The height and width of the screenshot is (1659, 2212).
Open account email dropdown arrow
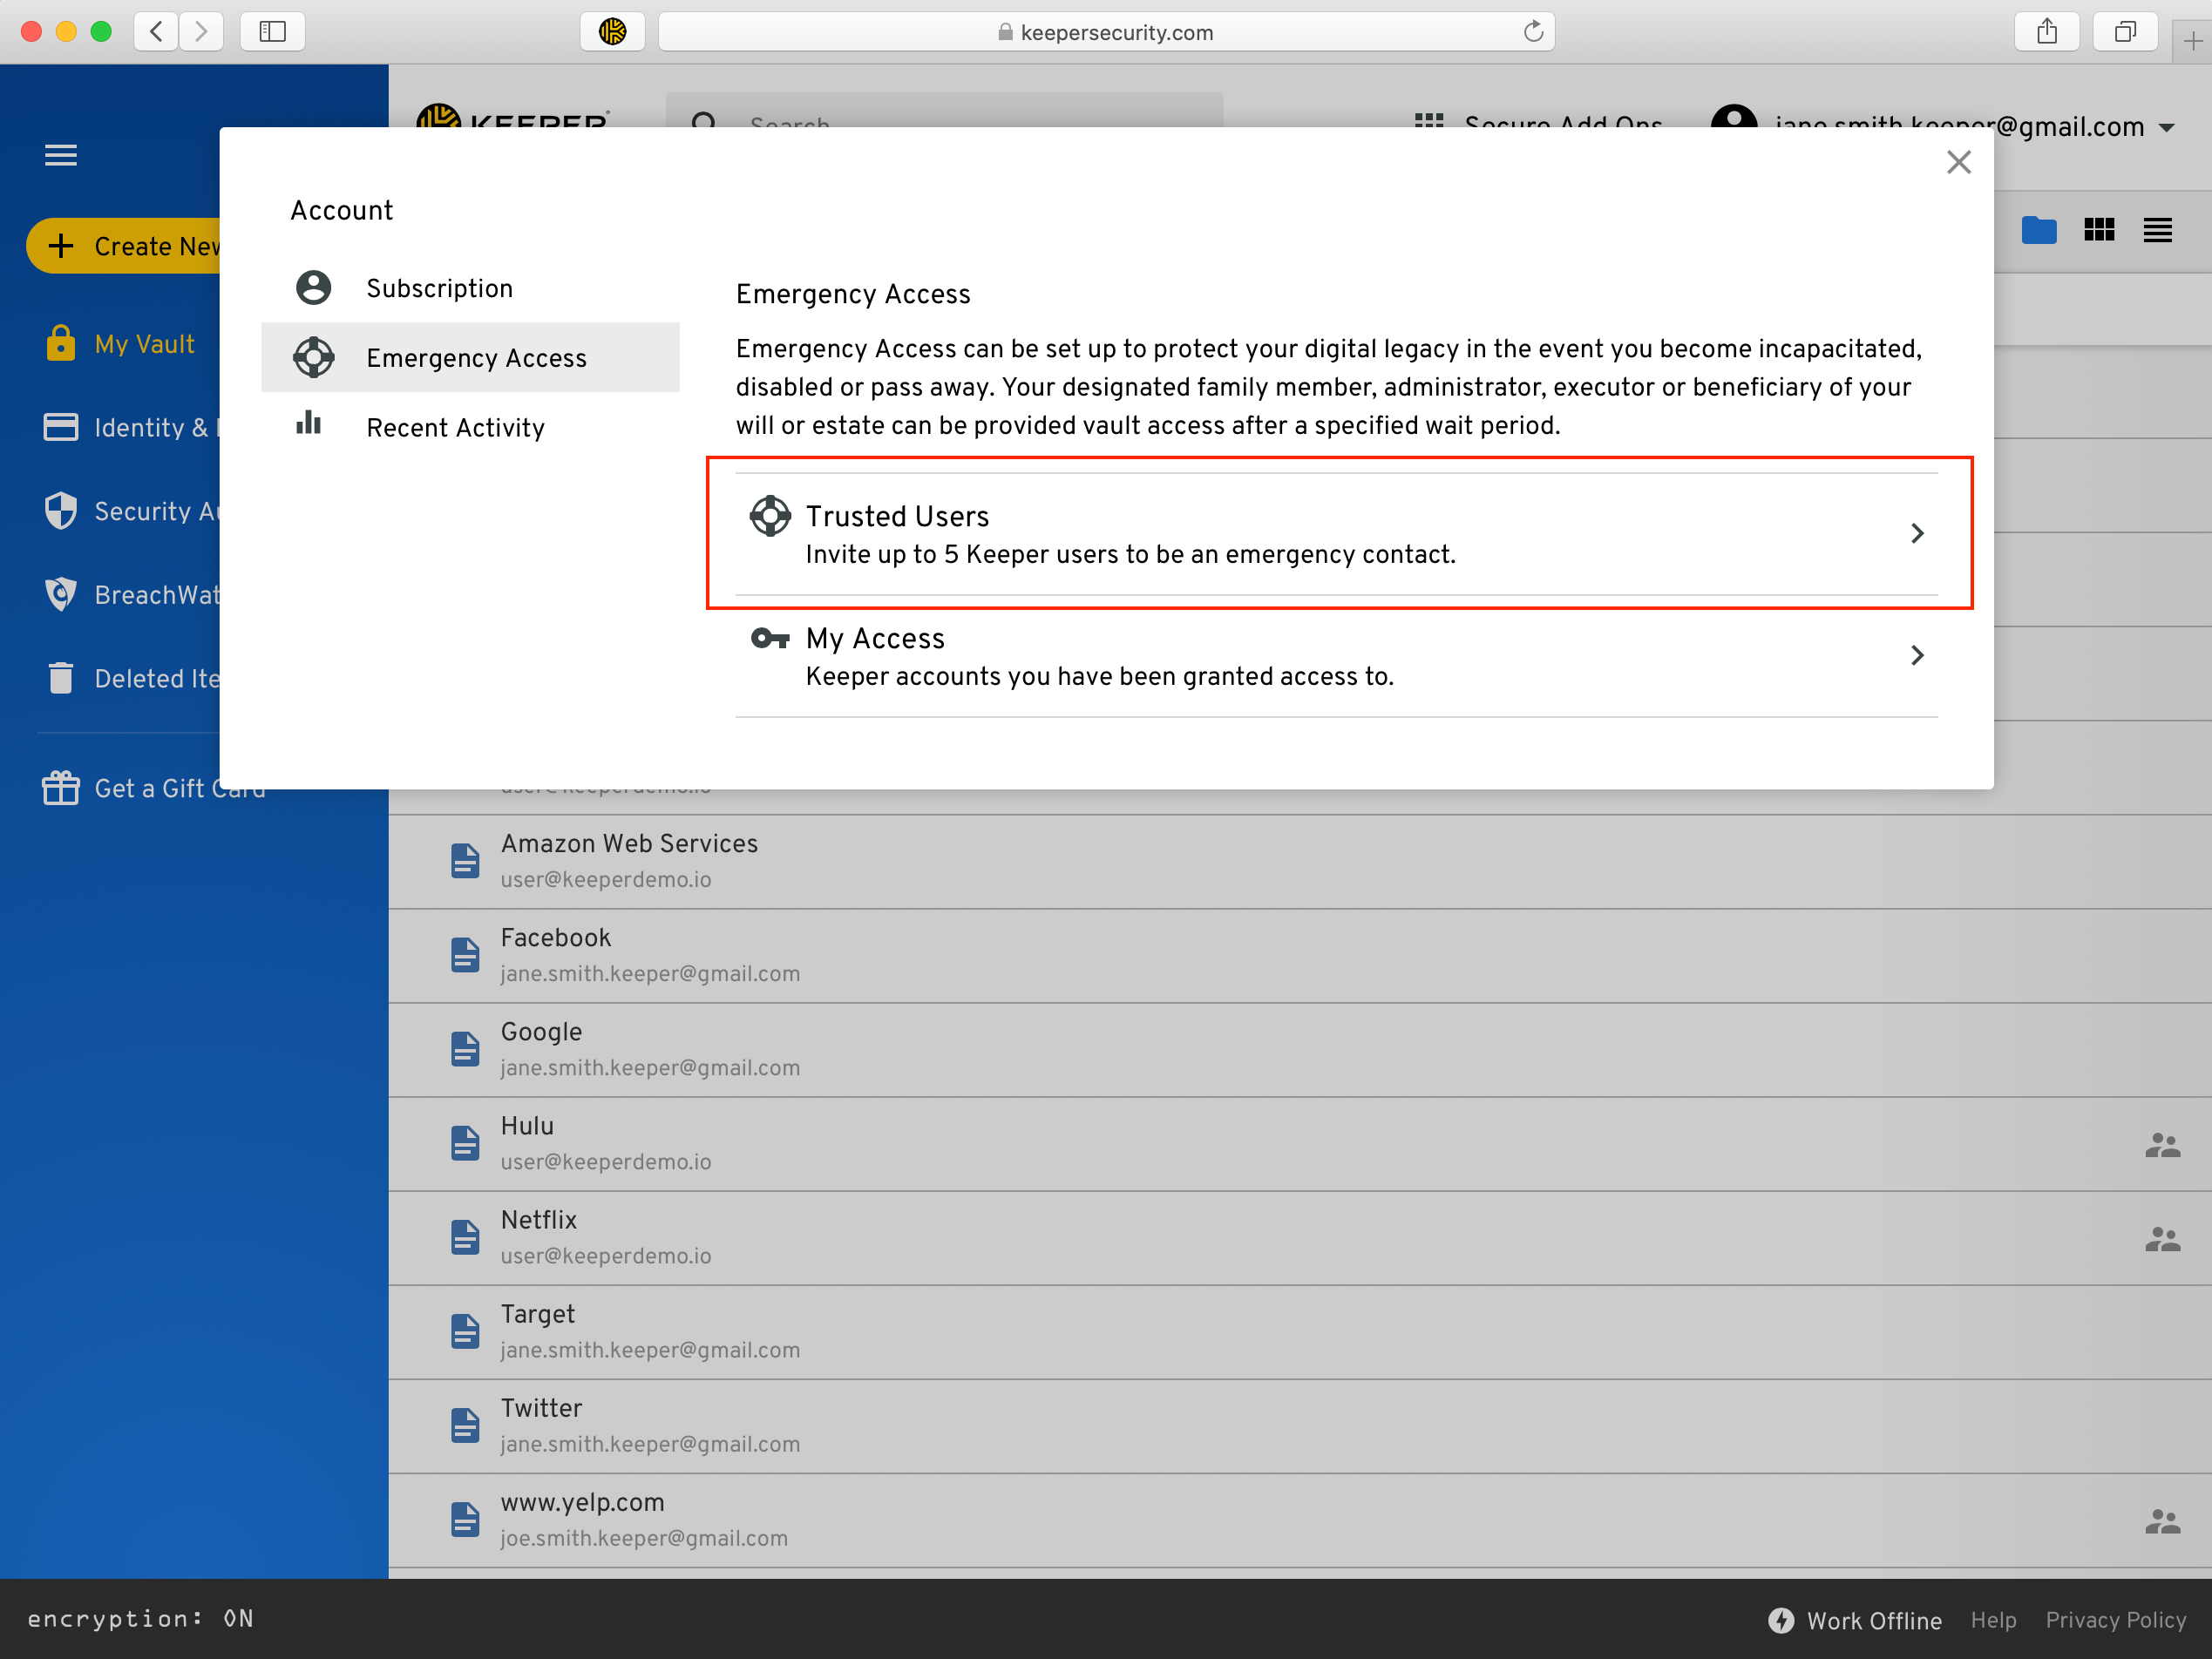click(2166, 128)
